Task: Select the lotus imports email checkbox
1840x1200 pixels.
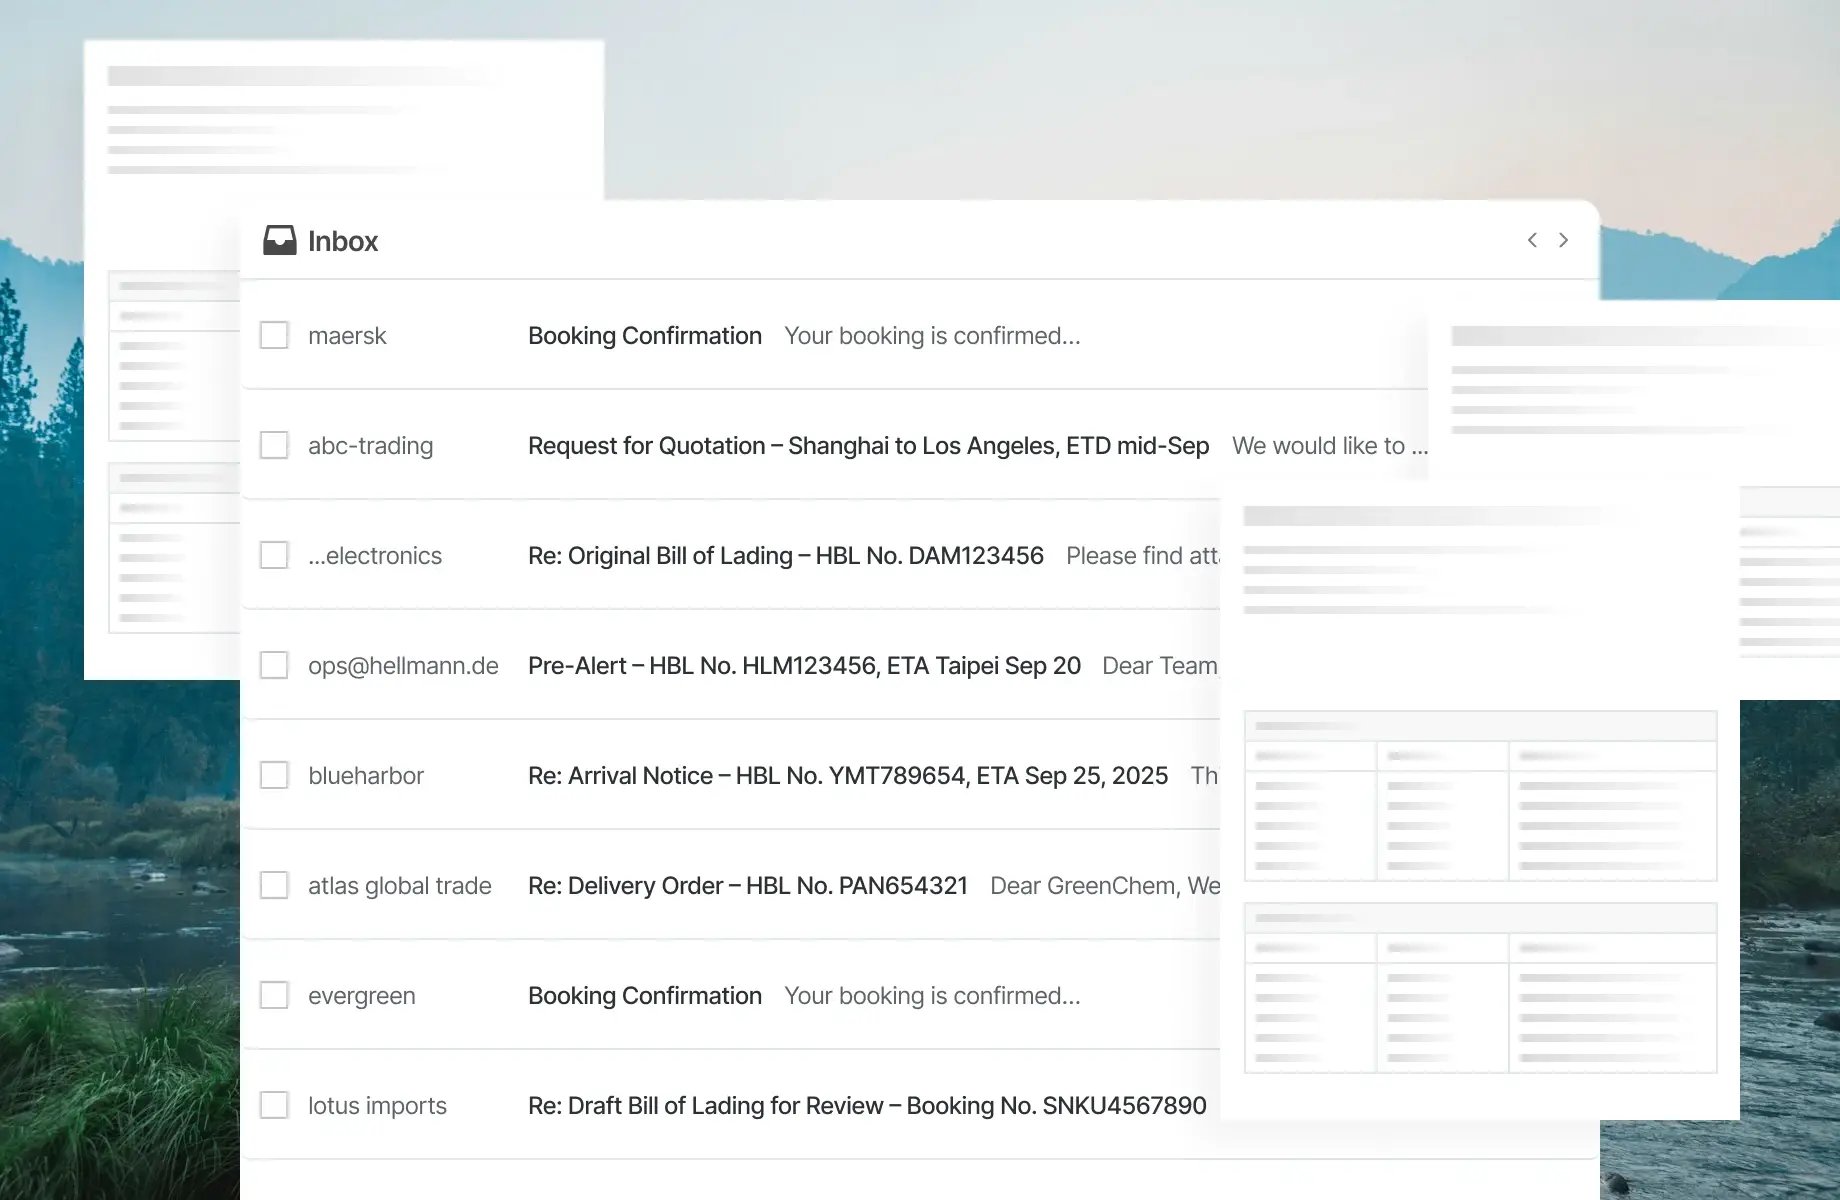Action: point(274,1105)
